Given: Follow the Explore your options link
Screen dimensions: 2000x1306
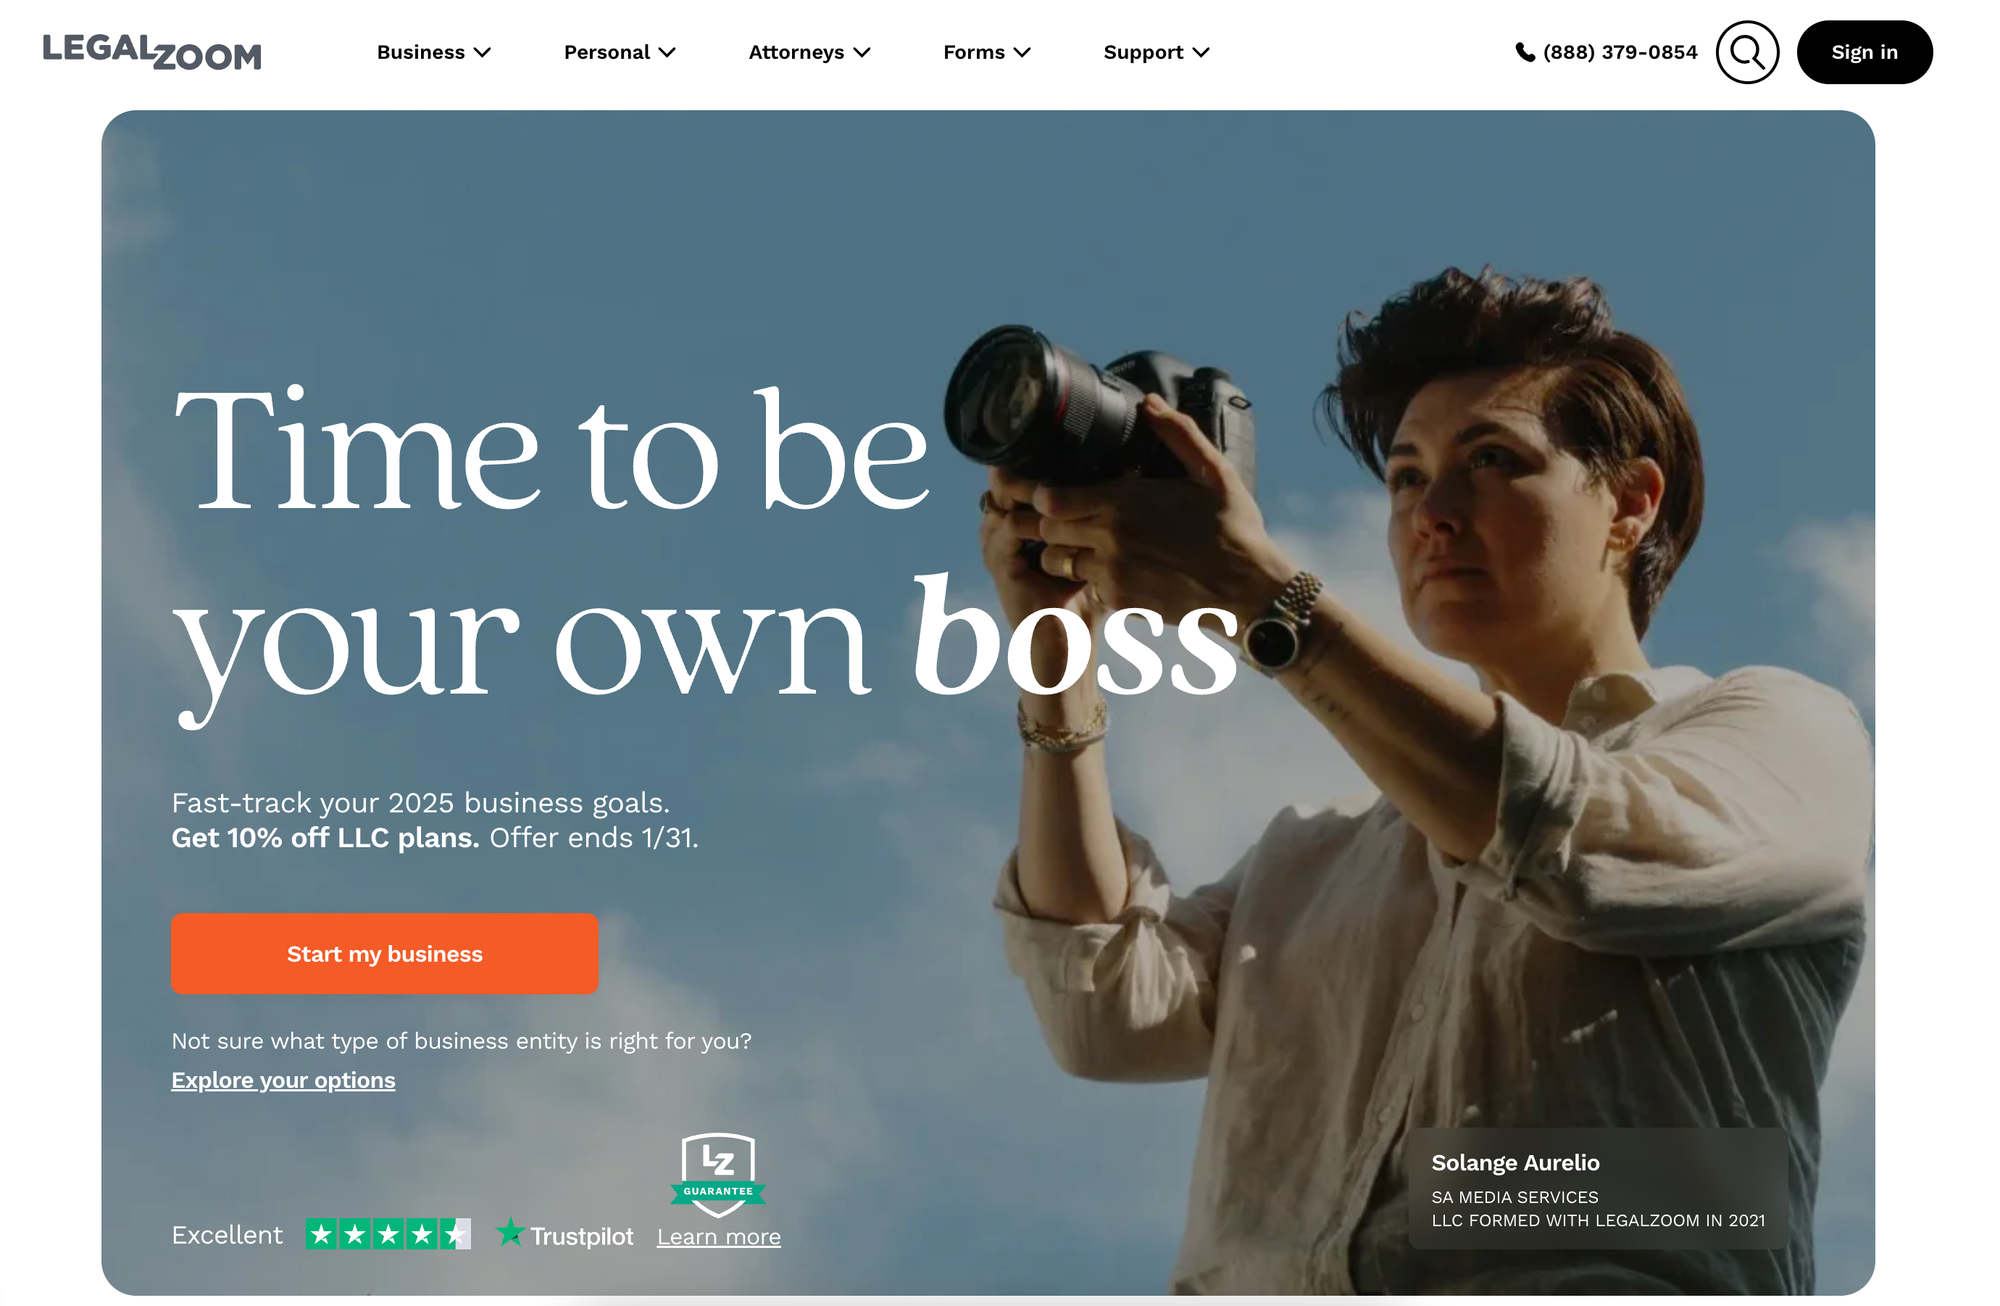Looking at the screenshot, I should pyautogui.click(x=283, y=1080).
